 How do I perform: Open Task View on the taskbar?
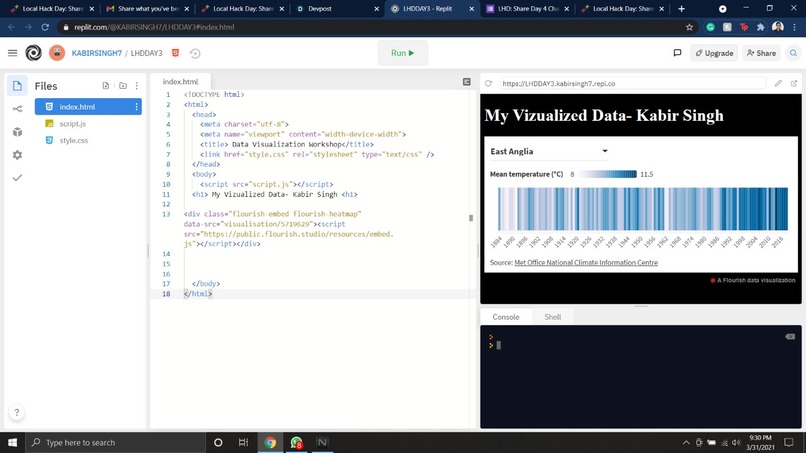[243, 442]
